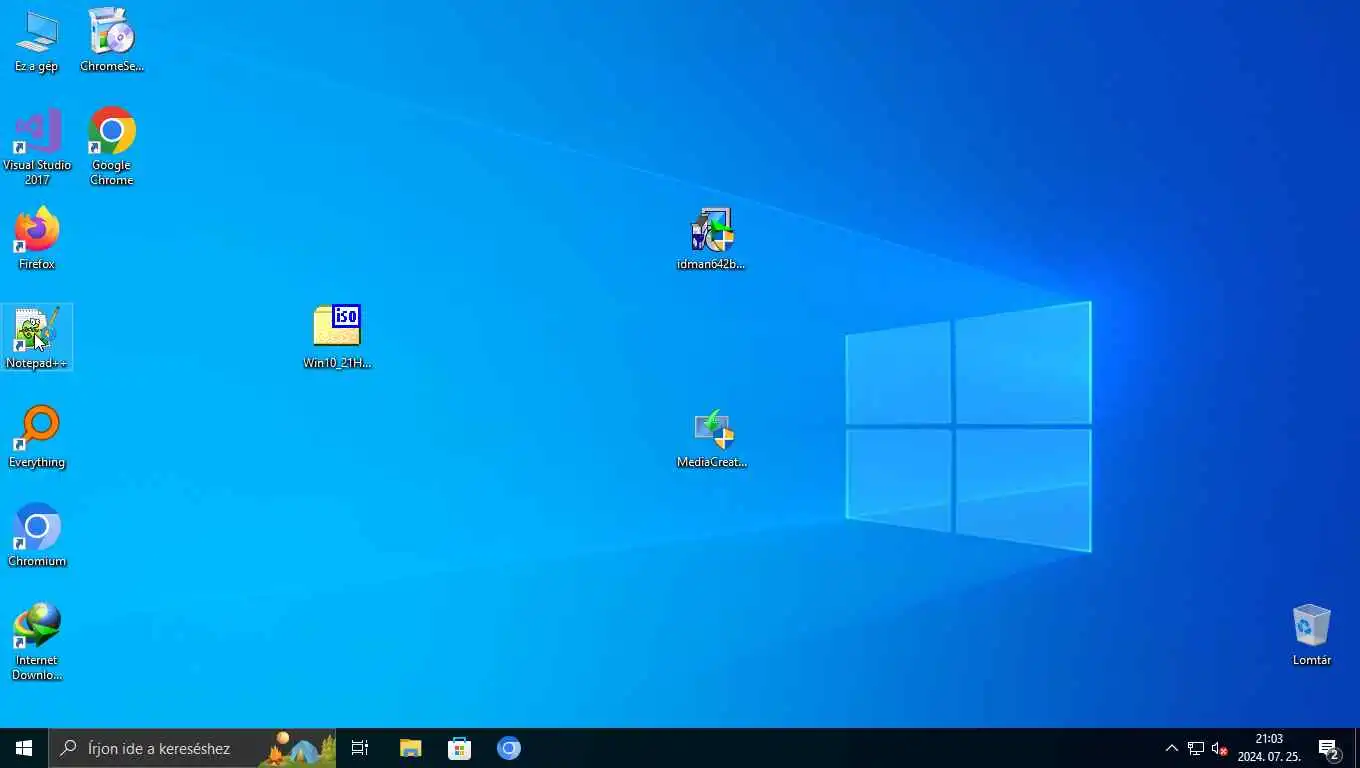The width and height of the screenshot is (1360, 768).
Task: Select the idman642b... installer file
Action: pos(712,239)
